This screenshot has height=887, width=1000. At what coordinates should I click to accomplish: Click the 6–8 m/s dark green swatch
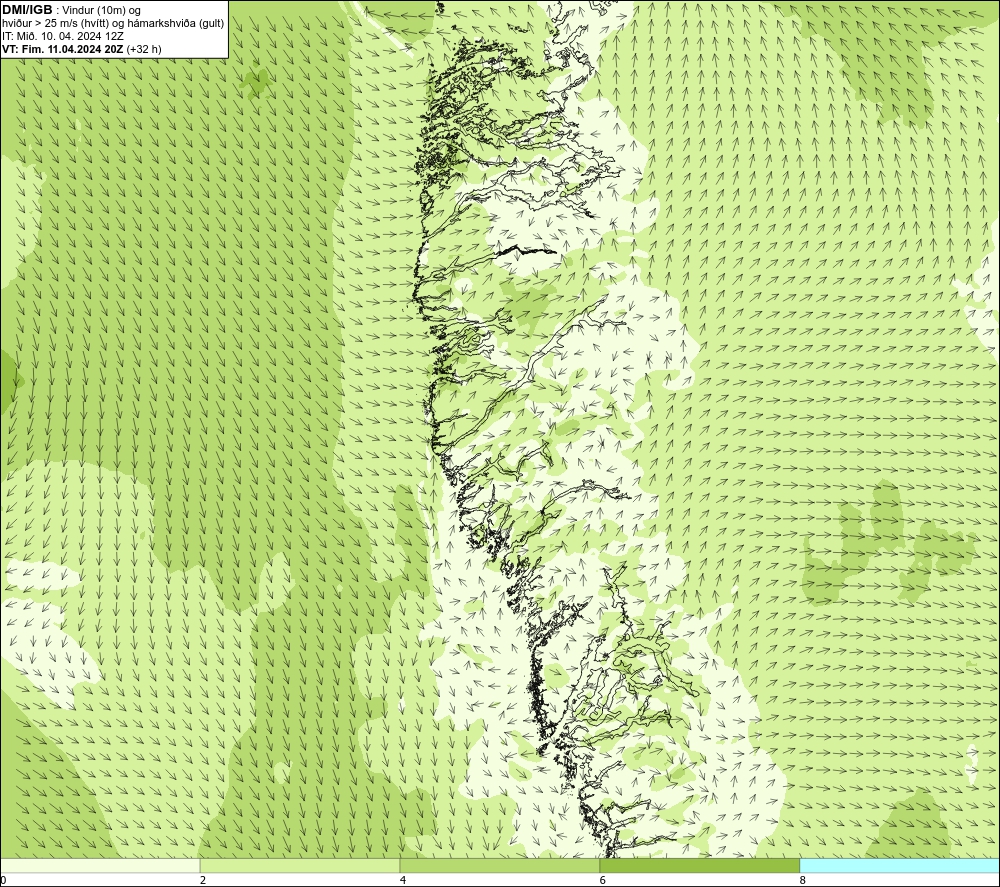pos(700,865)
